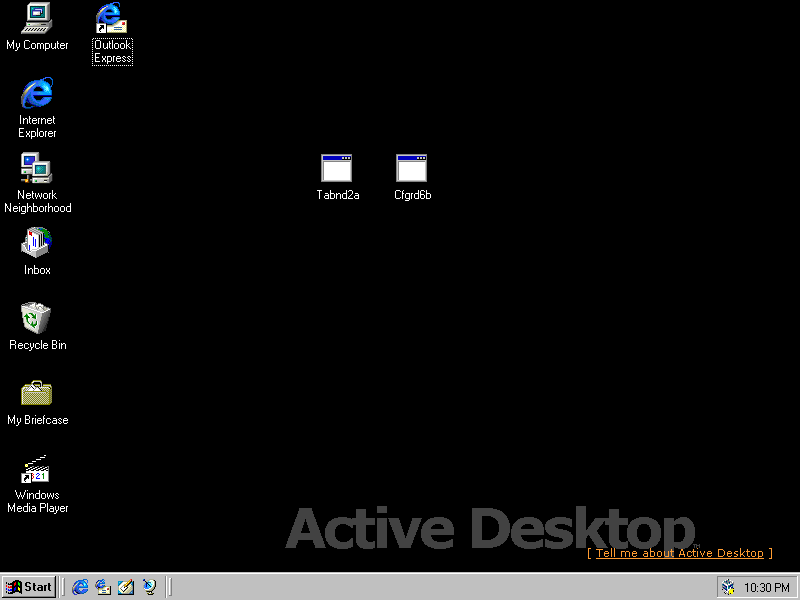Open the Tell me about Active Desktop link
The height and width of the screenshot is (600, 800).
pos(680,553)
